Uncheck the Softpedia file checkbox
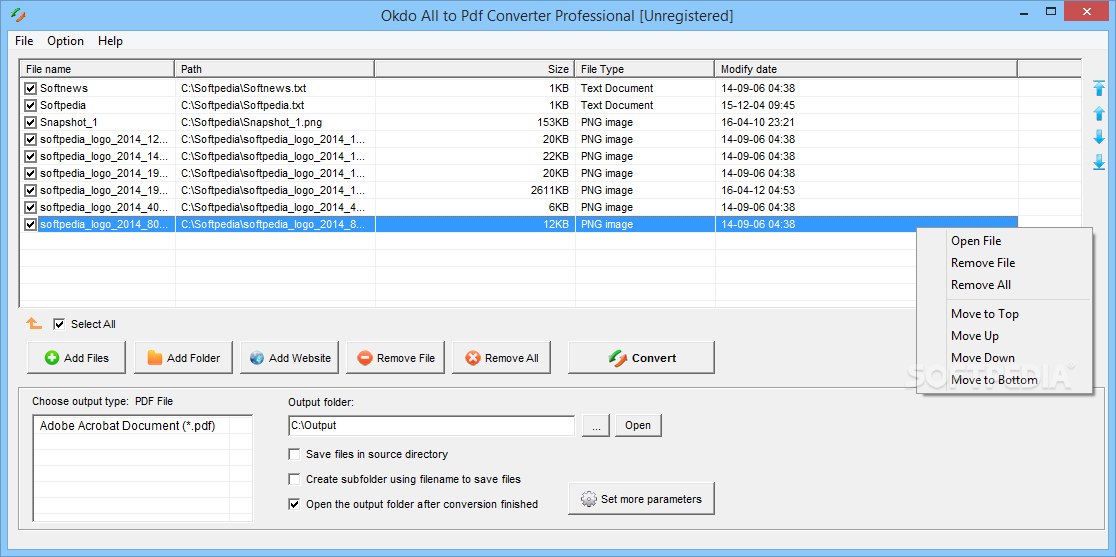The width and height of the screenshot is (1116, 557). click(31, 105)
